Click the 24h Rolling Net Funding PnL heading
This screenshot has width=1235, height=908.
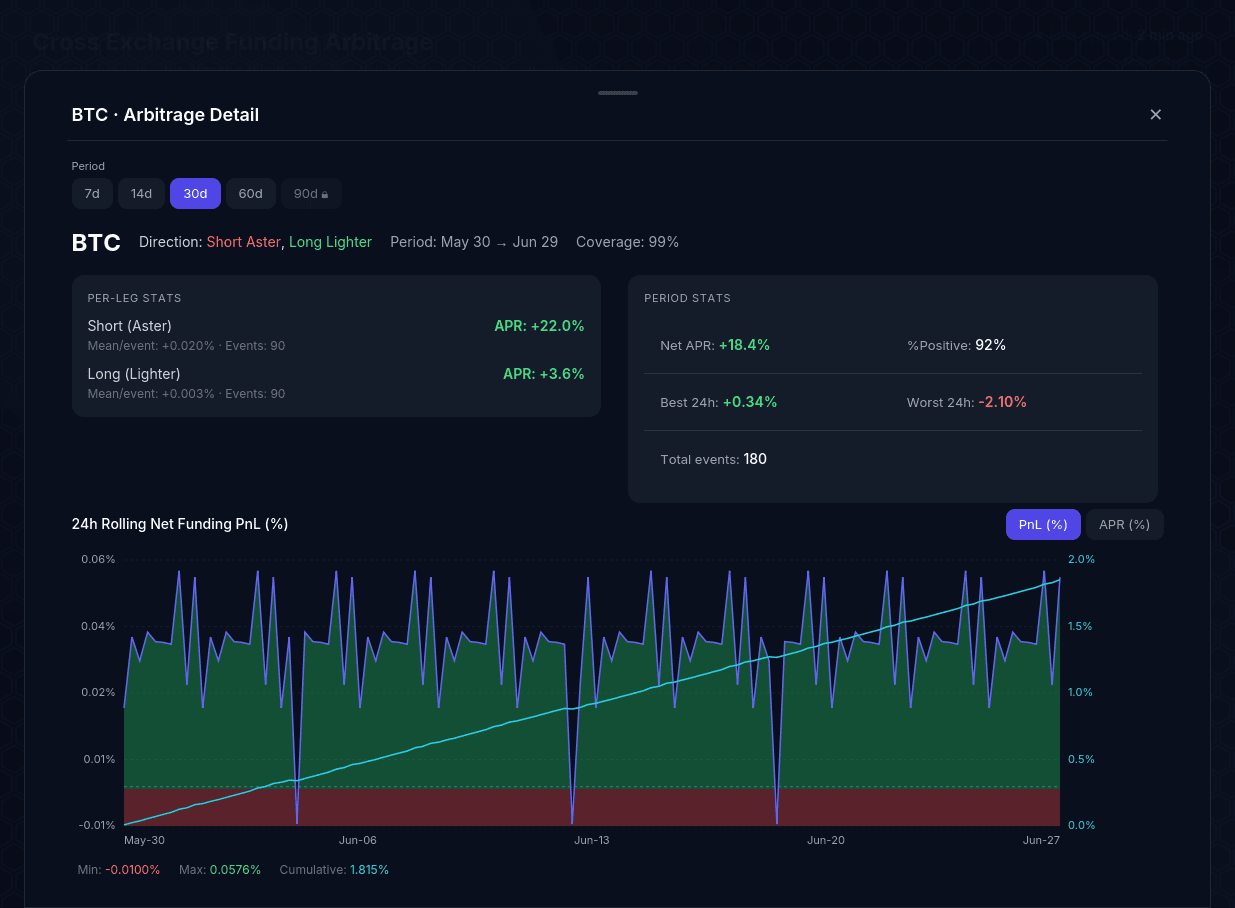[180, 524]
